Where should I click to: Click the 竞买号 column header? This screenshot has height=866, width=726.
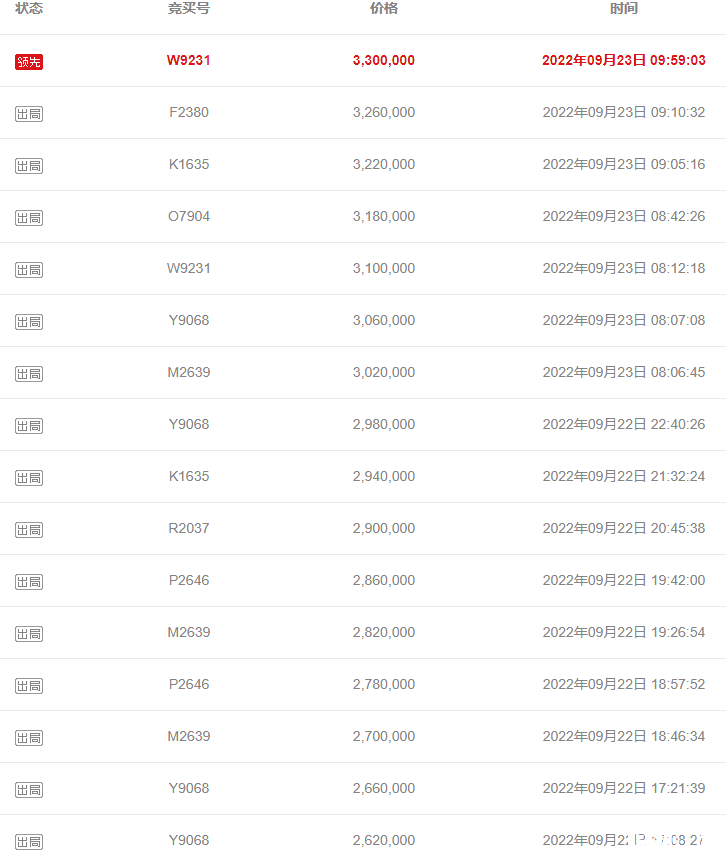point(189,8)
